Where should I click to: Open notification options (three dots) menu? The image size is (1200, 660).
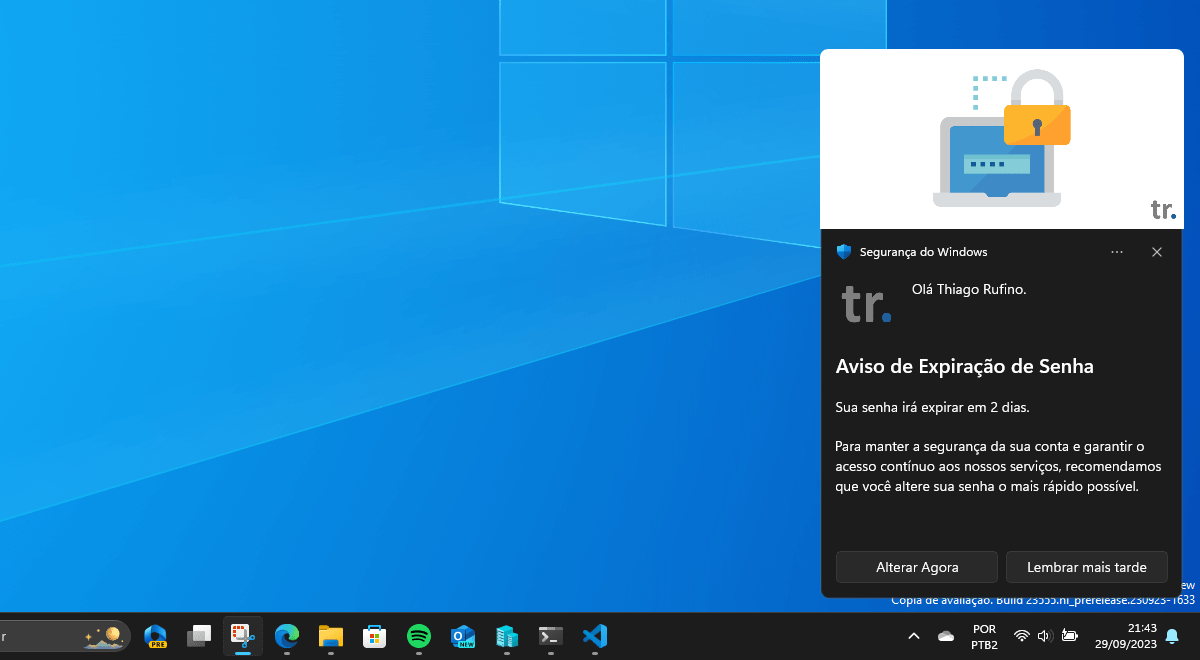(1117, 252)
